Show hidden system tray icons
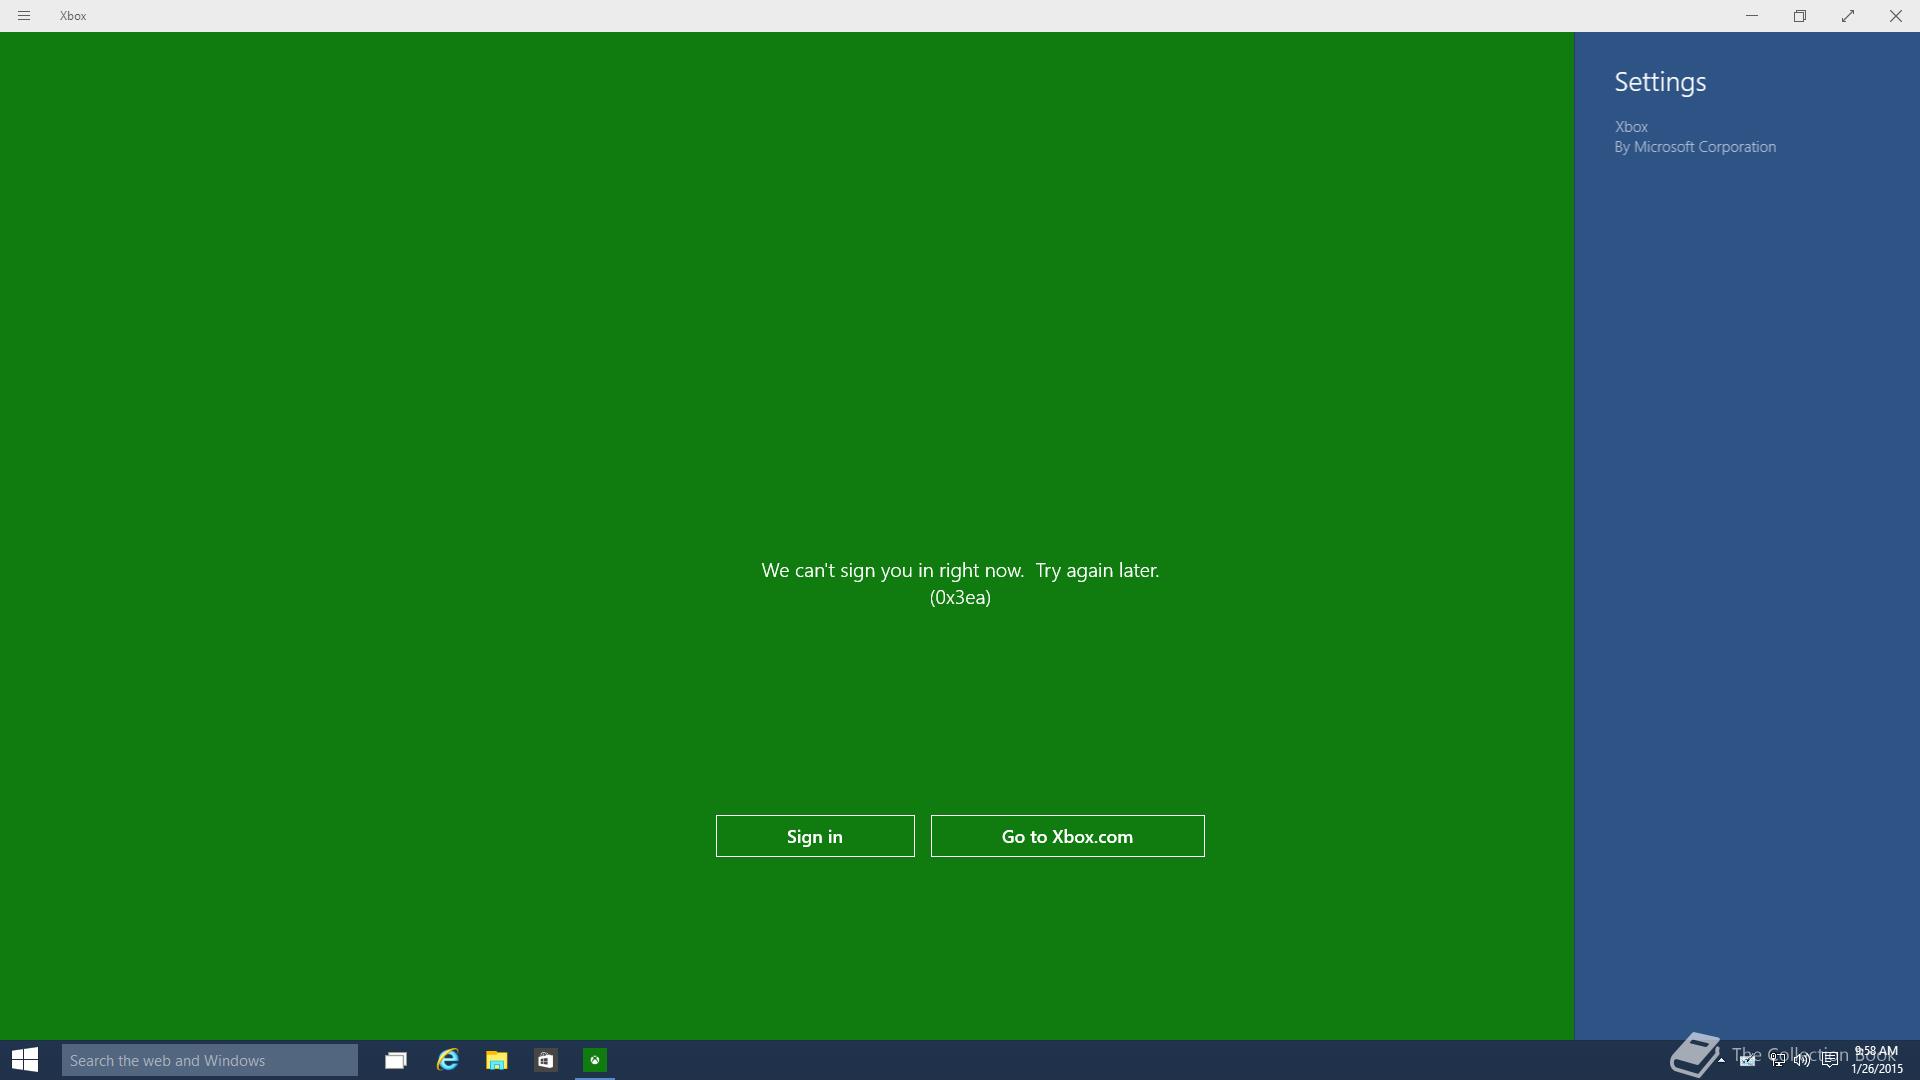1920x1080 pixels. pyautogui.click(x=1721, y=1060)
